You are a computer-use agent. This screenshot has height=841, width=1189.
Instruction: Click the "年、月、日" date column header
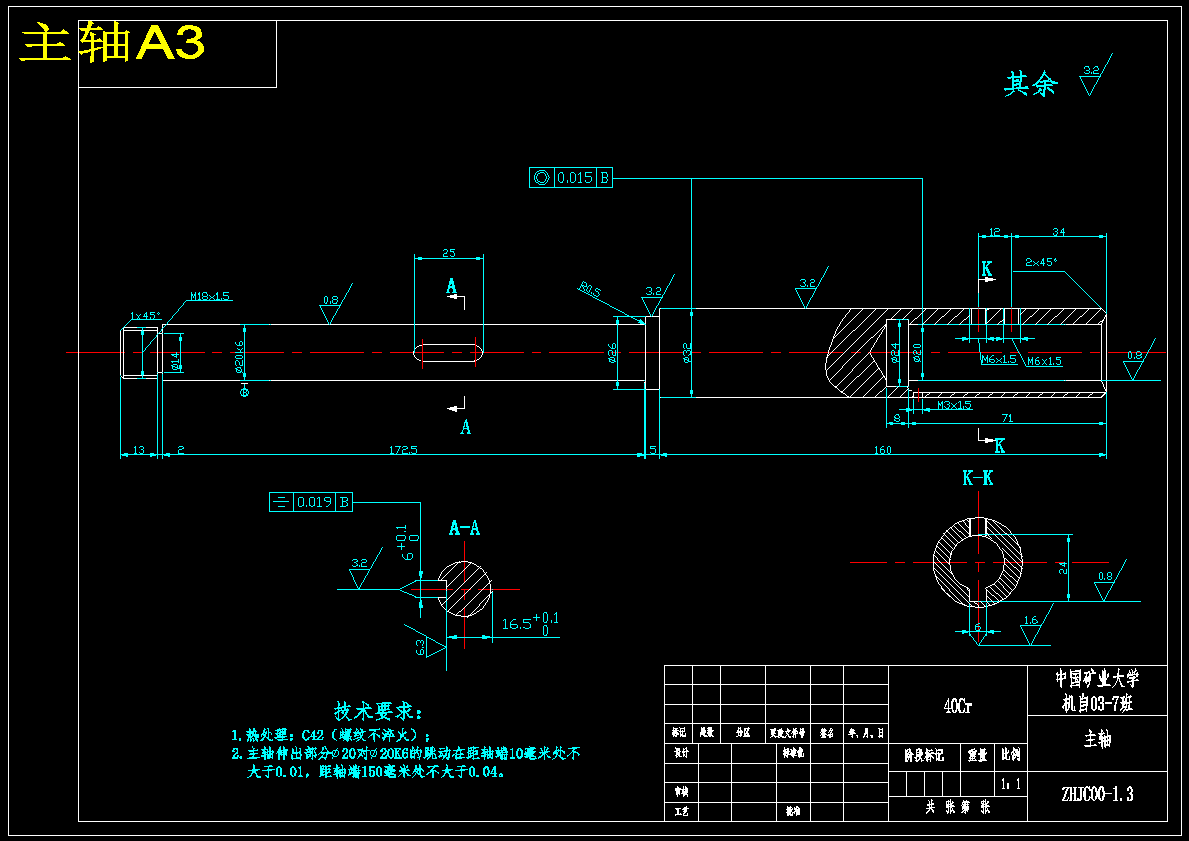tap(866, 733)
